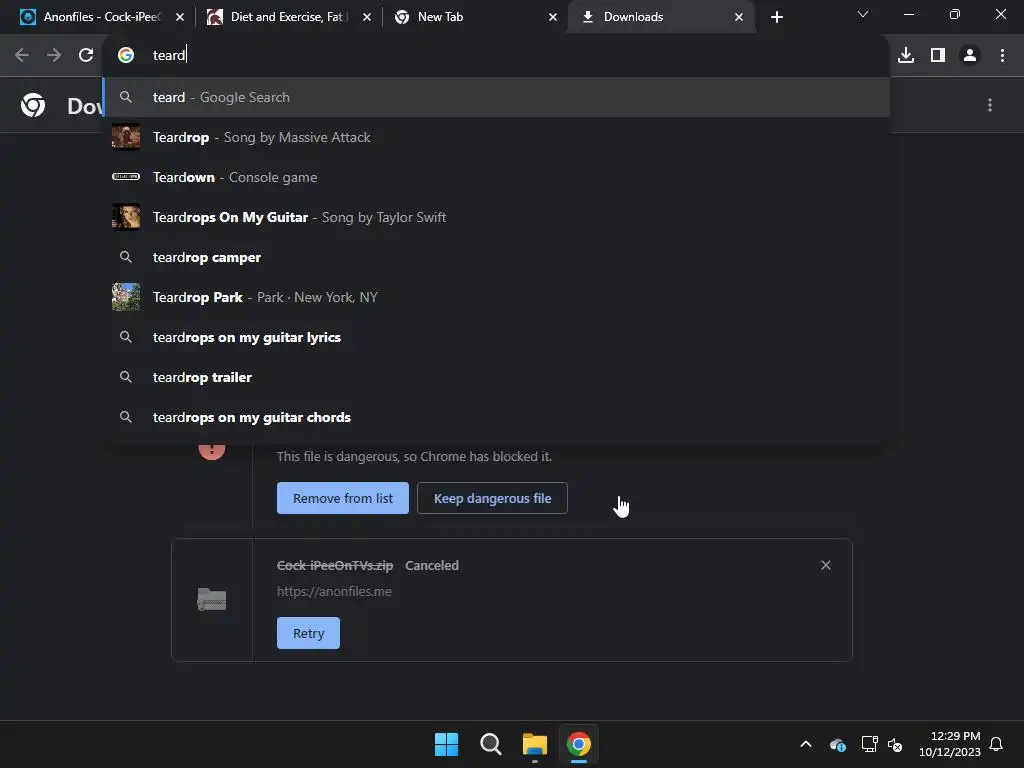Open the Chrome downloads toolbar icon
Image resolution: width=1024 pixels, height=768 pixels.
click(x=906, y=55)
